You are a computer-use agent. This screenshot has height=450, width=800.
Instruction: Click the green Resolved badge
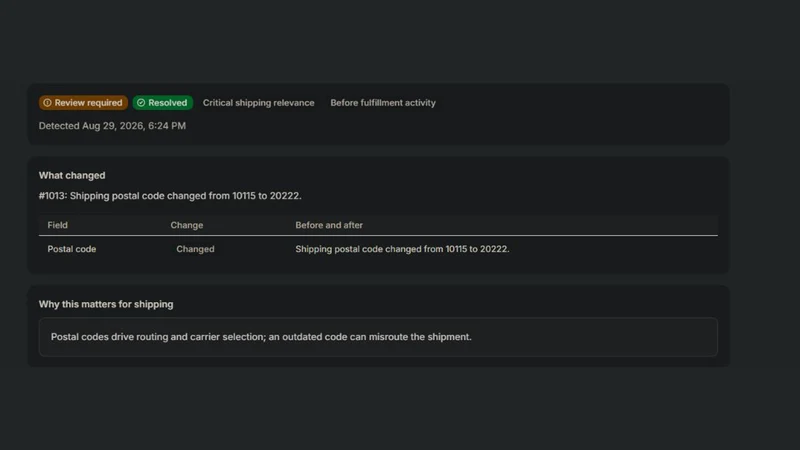tap(163, 103)
